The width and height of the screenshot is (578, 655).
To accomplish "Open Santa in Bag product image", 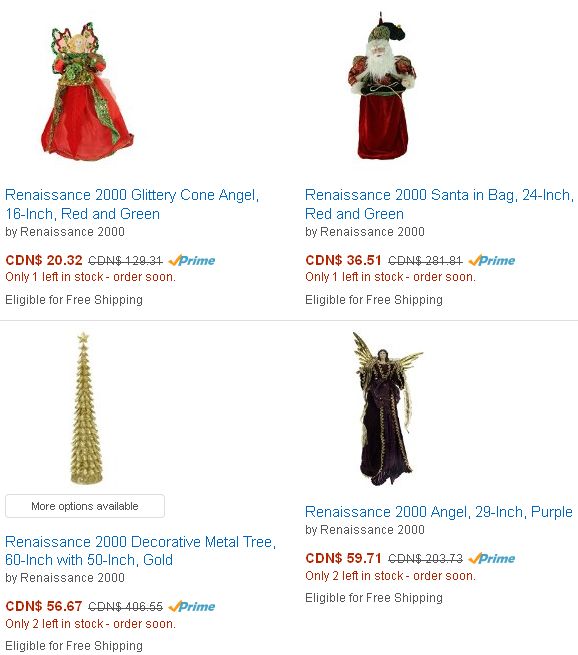I will 382,86.
